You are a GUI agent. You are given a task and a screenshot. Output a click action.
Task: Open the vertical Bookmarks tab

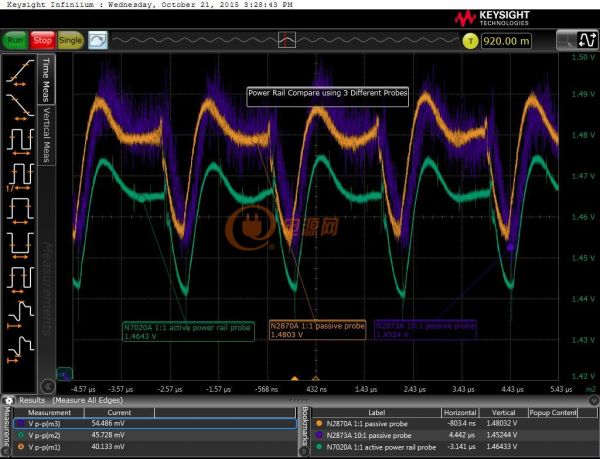pos(305,426)
